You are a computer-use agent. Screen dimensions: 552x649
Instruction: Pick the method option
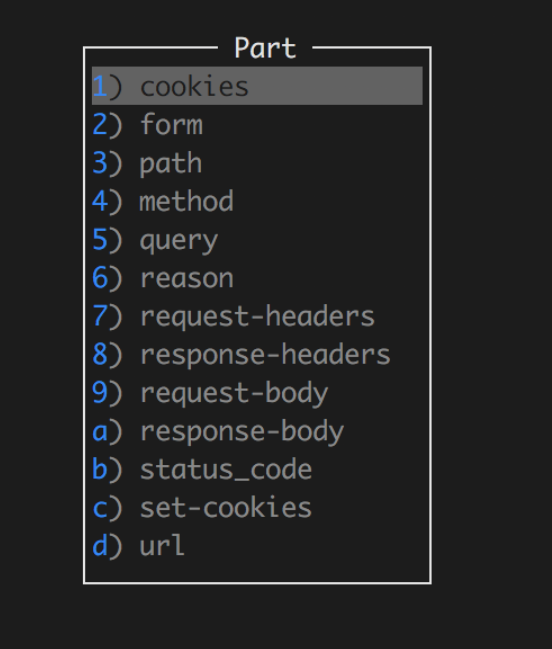(257, 201)
